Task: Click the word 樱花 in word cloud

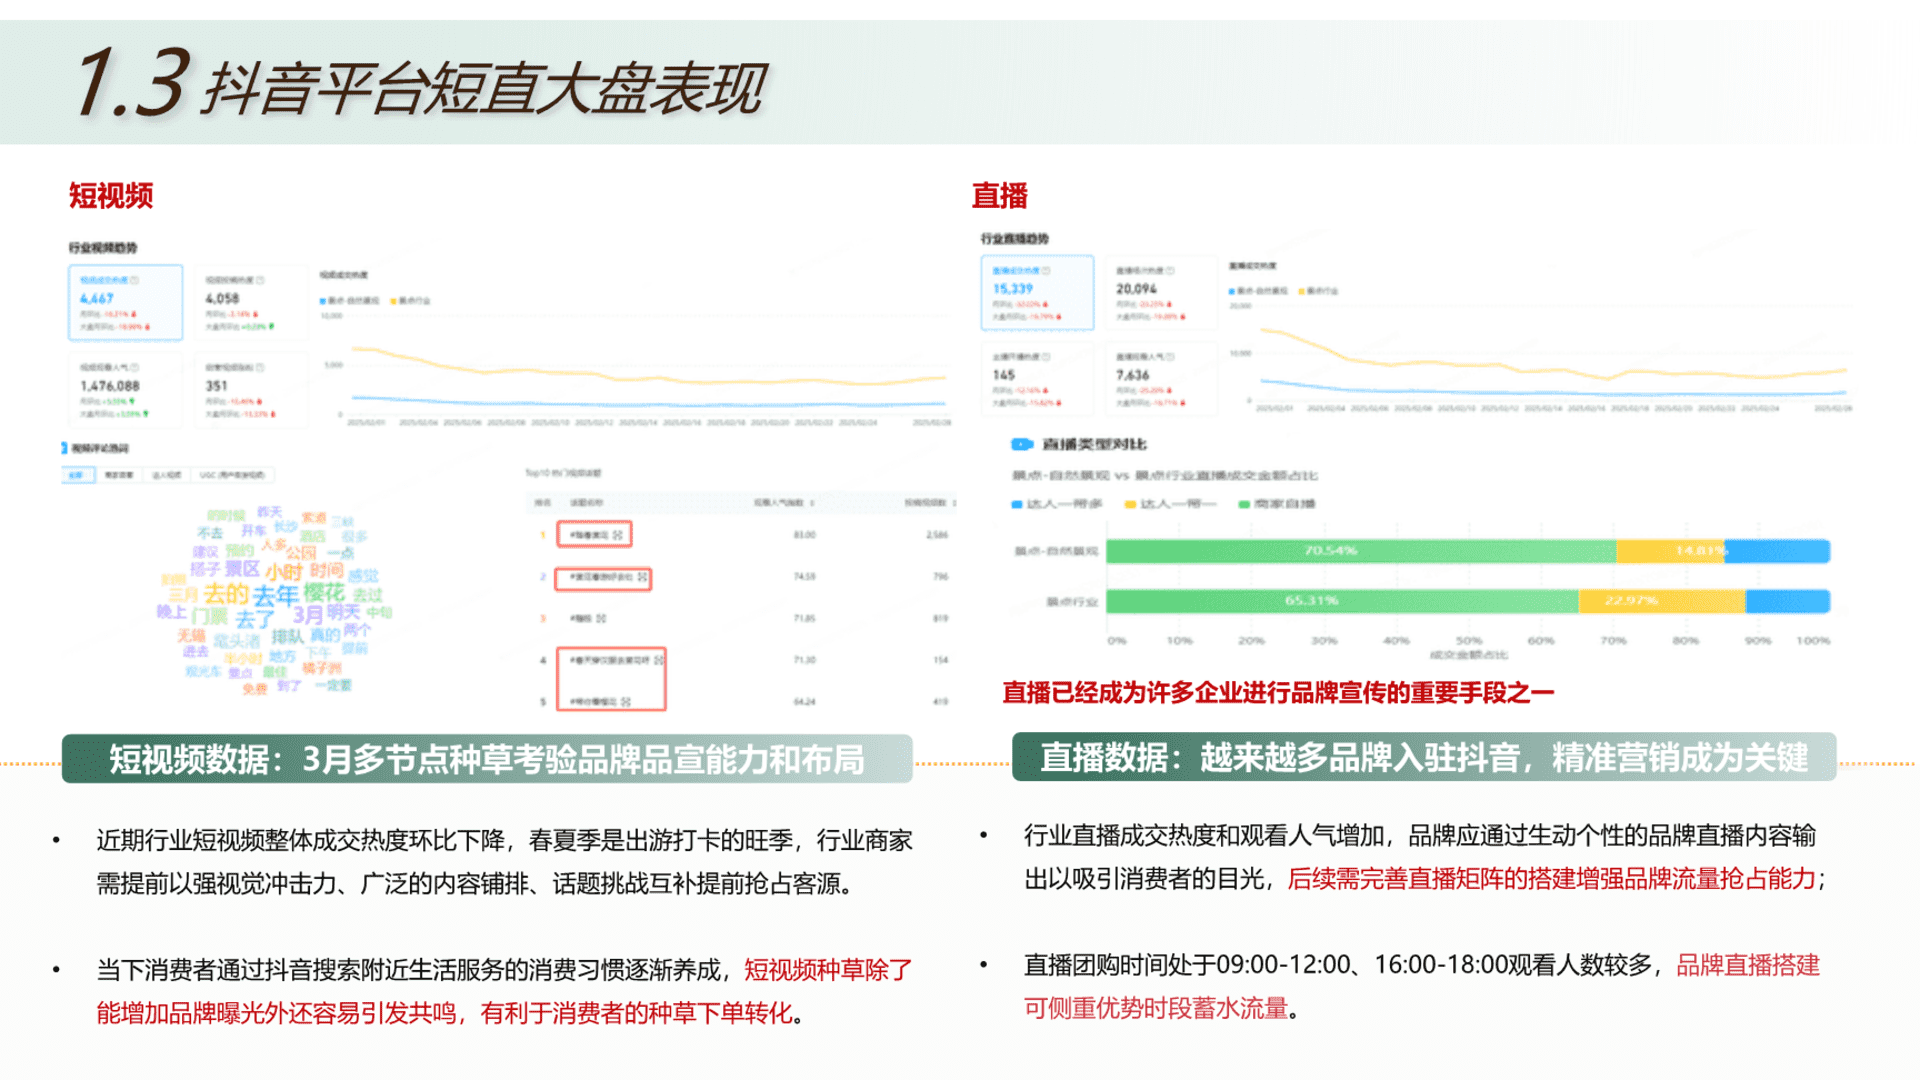Action: (x=324, y=592)
